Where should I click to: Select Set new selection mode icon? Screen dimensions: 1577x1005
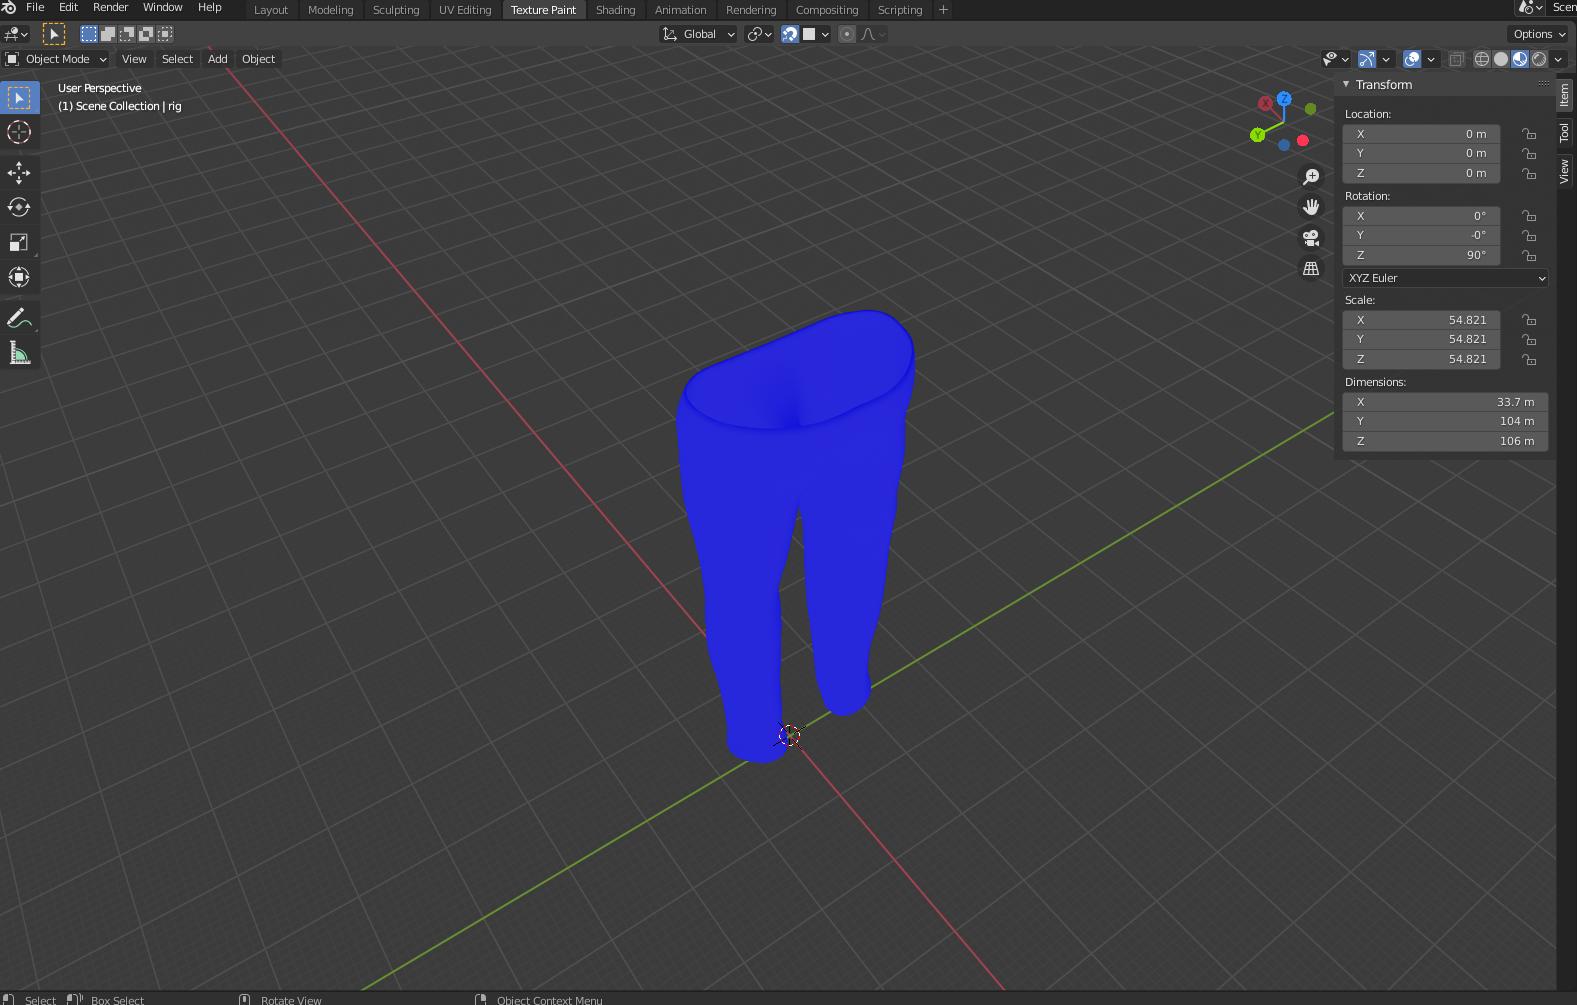coord(89,34)
